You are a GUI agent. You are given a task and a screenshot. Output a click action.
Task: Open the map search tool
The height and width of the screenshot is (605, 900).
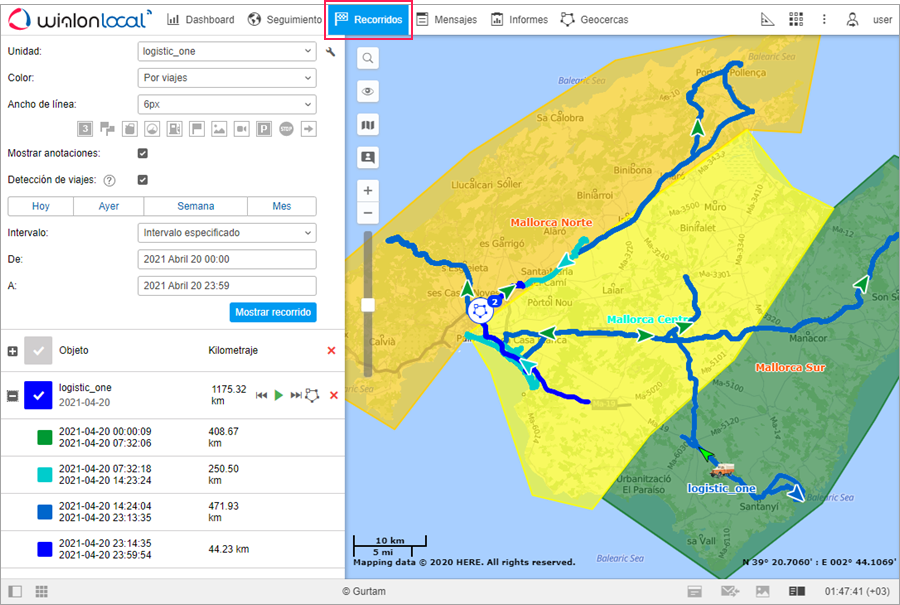coord(368,59)
